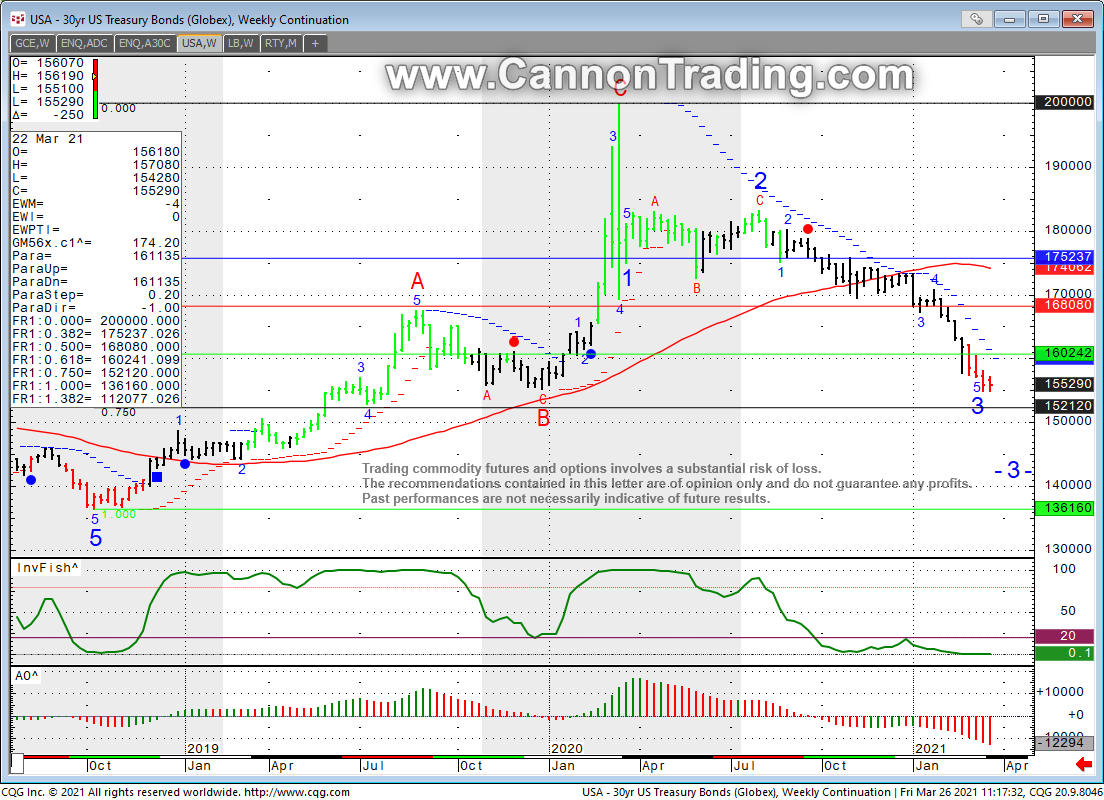Select the ENQ,A30C tab
This screenshot has width=1104, height=800.
[145, 43]
